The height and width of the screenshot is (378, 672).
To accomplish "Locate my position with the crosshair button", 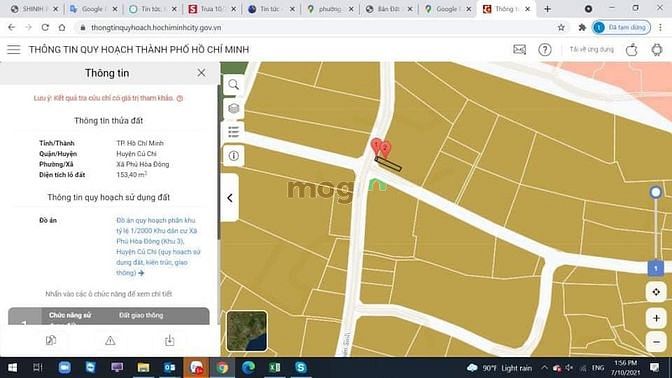I will [x=656, y=292].
